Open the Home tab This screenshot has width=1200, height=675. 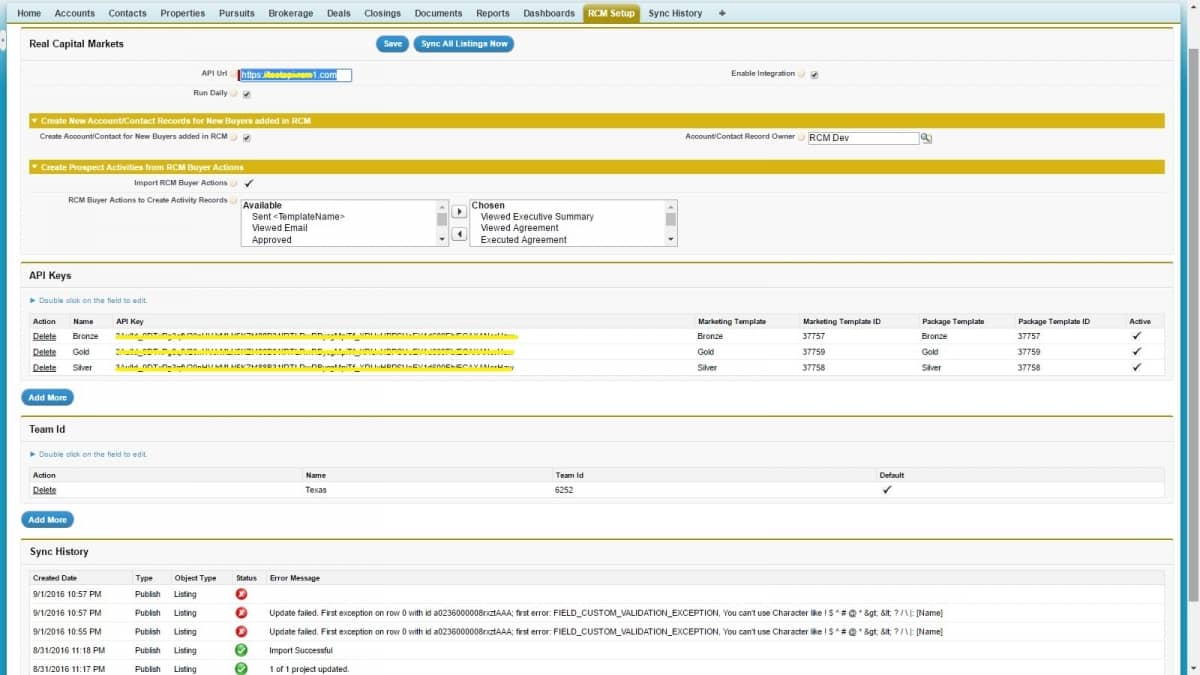[x=30, y=13]
